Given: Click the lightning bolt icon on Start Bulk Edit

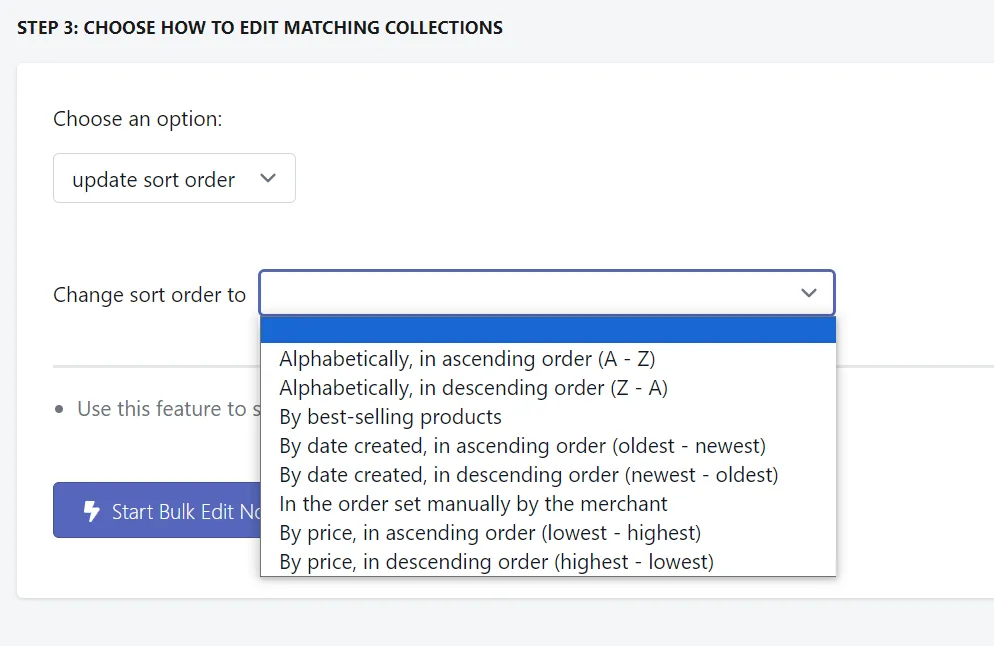Looking at the screenshot, I should pos(92,511).
